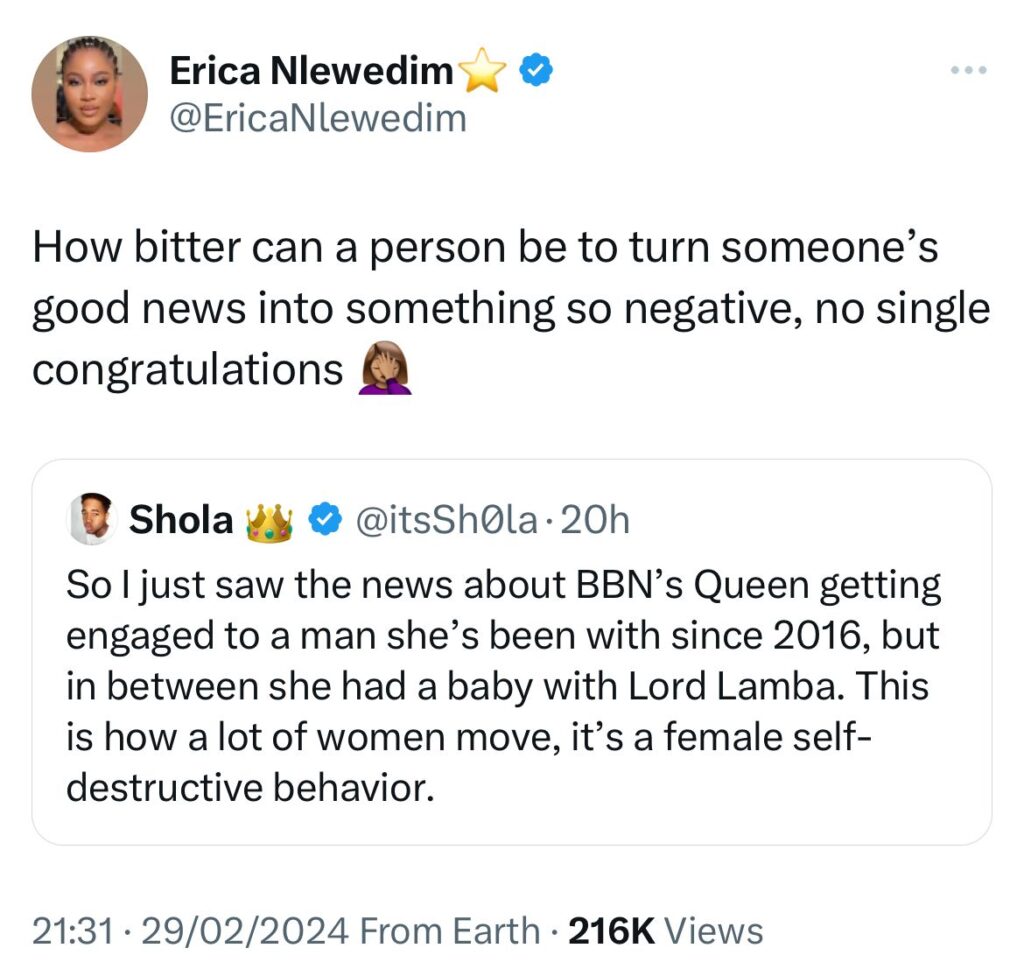
Task: Open the Erica Nlewedim display name
Action: [311, 71]
